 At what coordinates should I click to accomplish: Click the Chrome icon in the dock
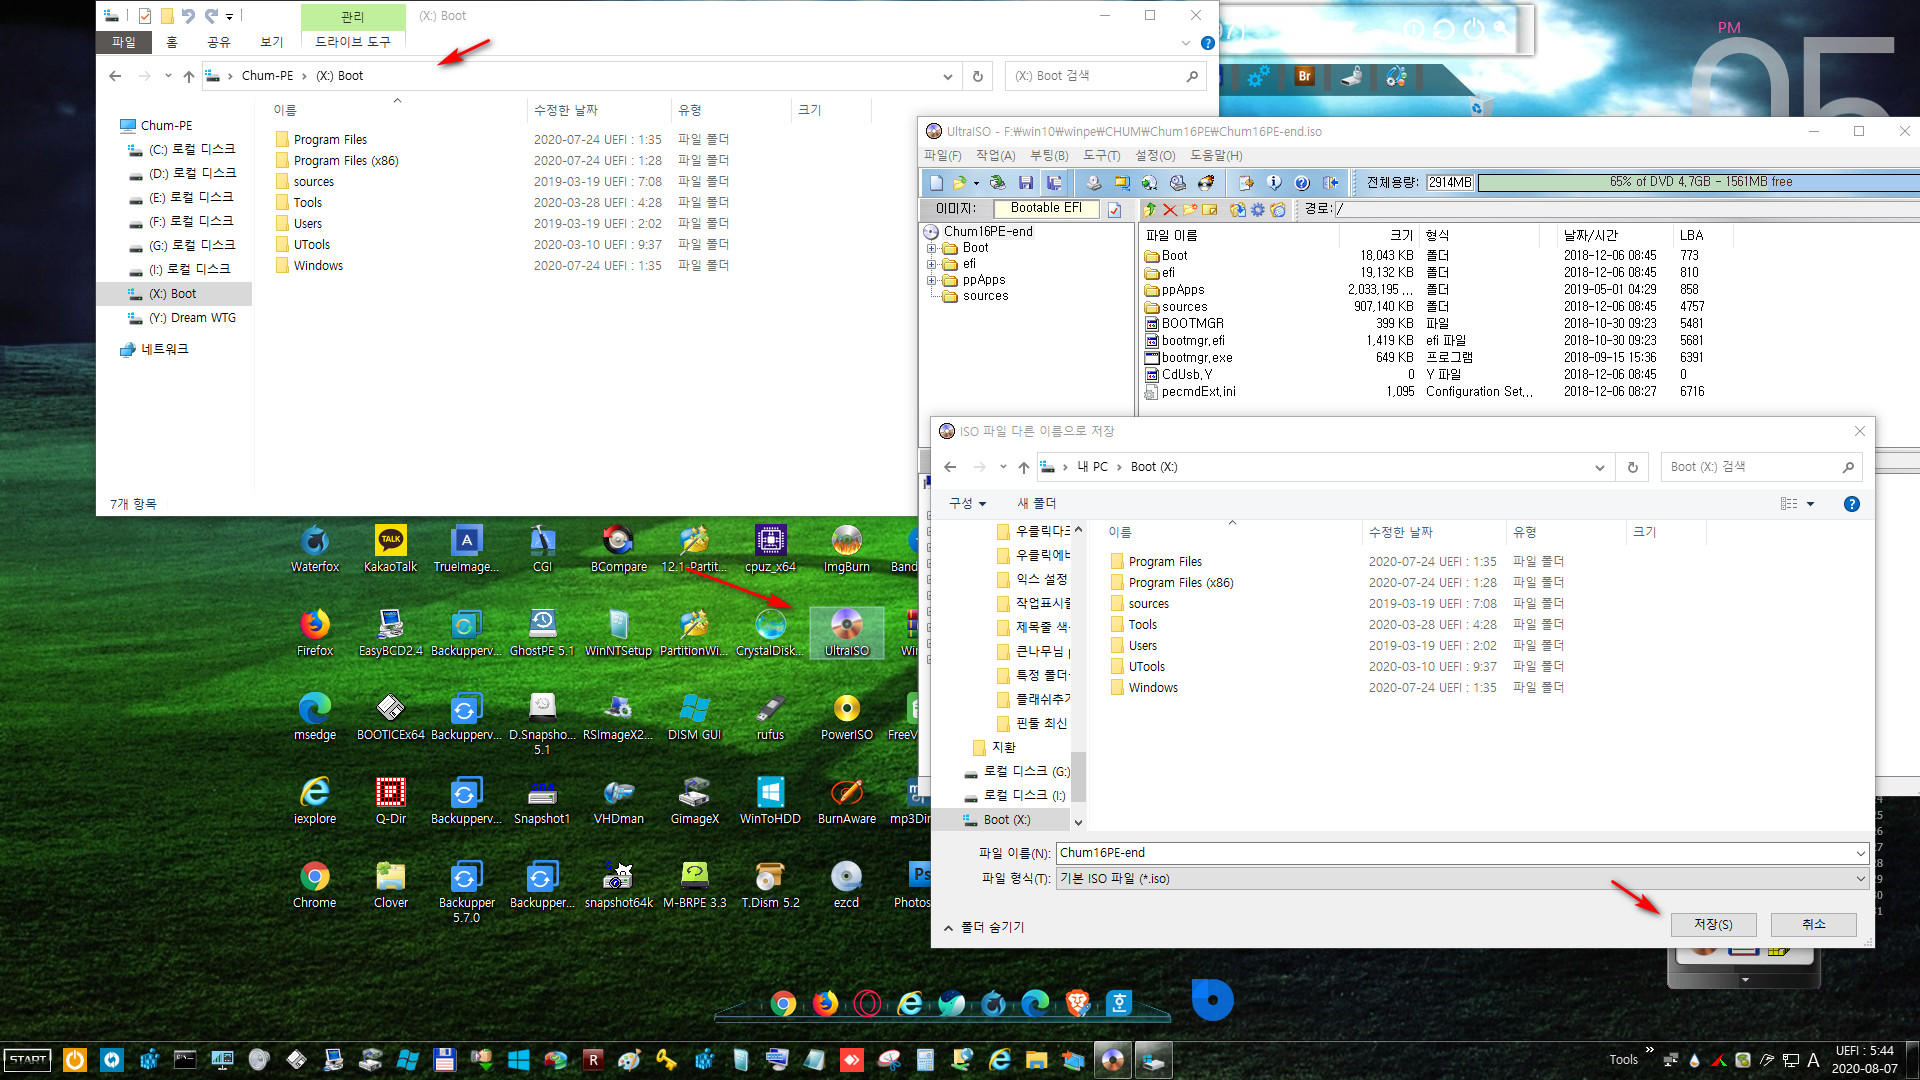tap(783, 1003)
